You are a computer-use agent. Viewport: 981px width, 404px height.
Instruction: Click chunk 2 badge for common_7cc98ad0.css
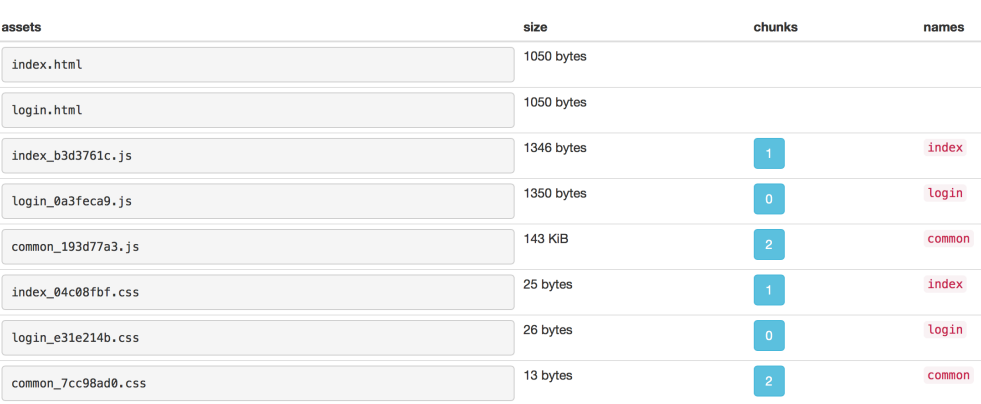pyautogui.click(x=769, y=381)
